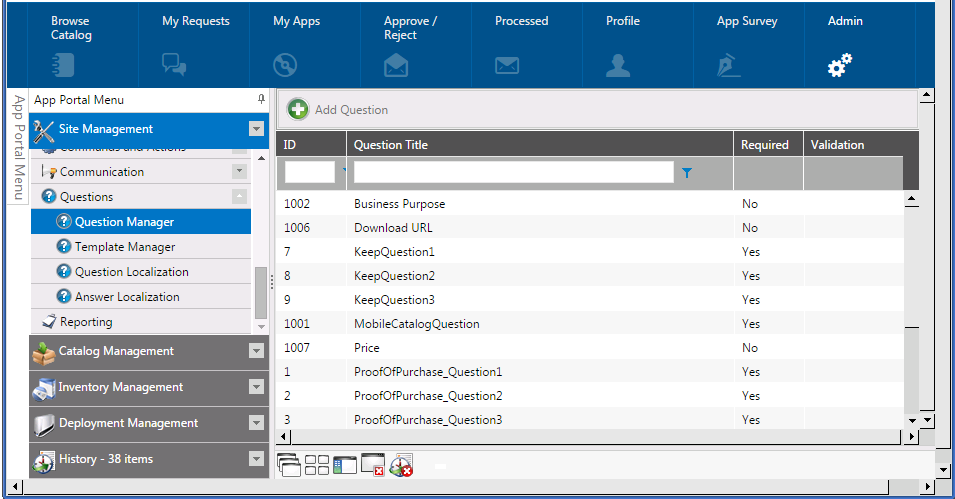This screenshot has height=499, width=955.
Task: Click the My Apps disc icon
Action: [285, 65]
